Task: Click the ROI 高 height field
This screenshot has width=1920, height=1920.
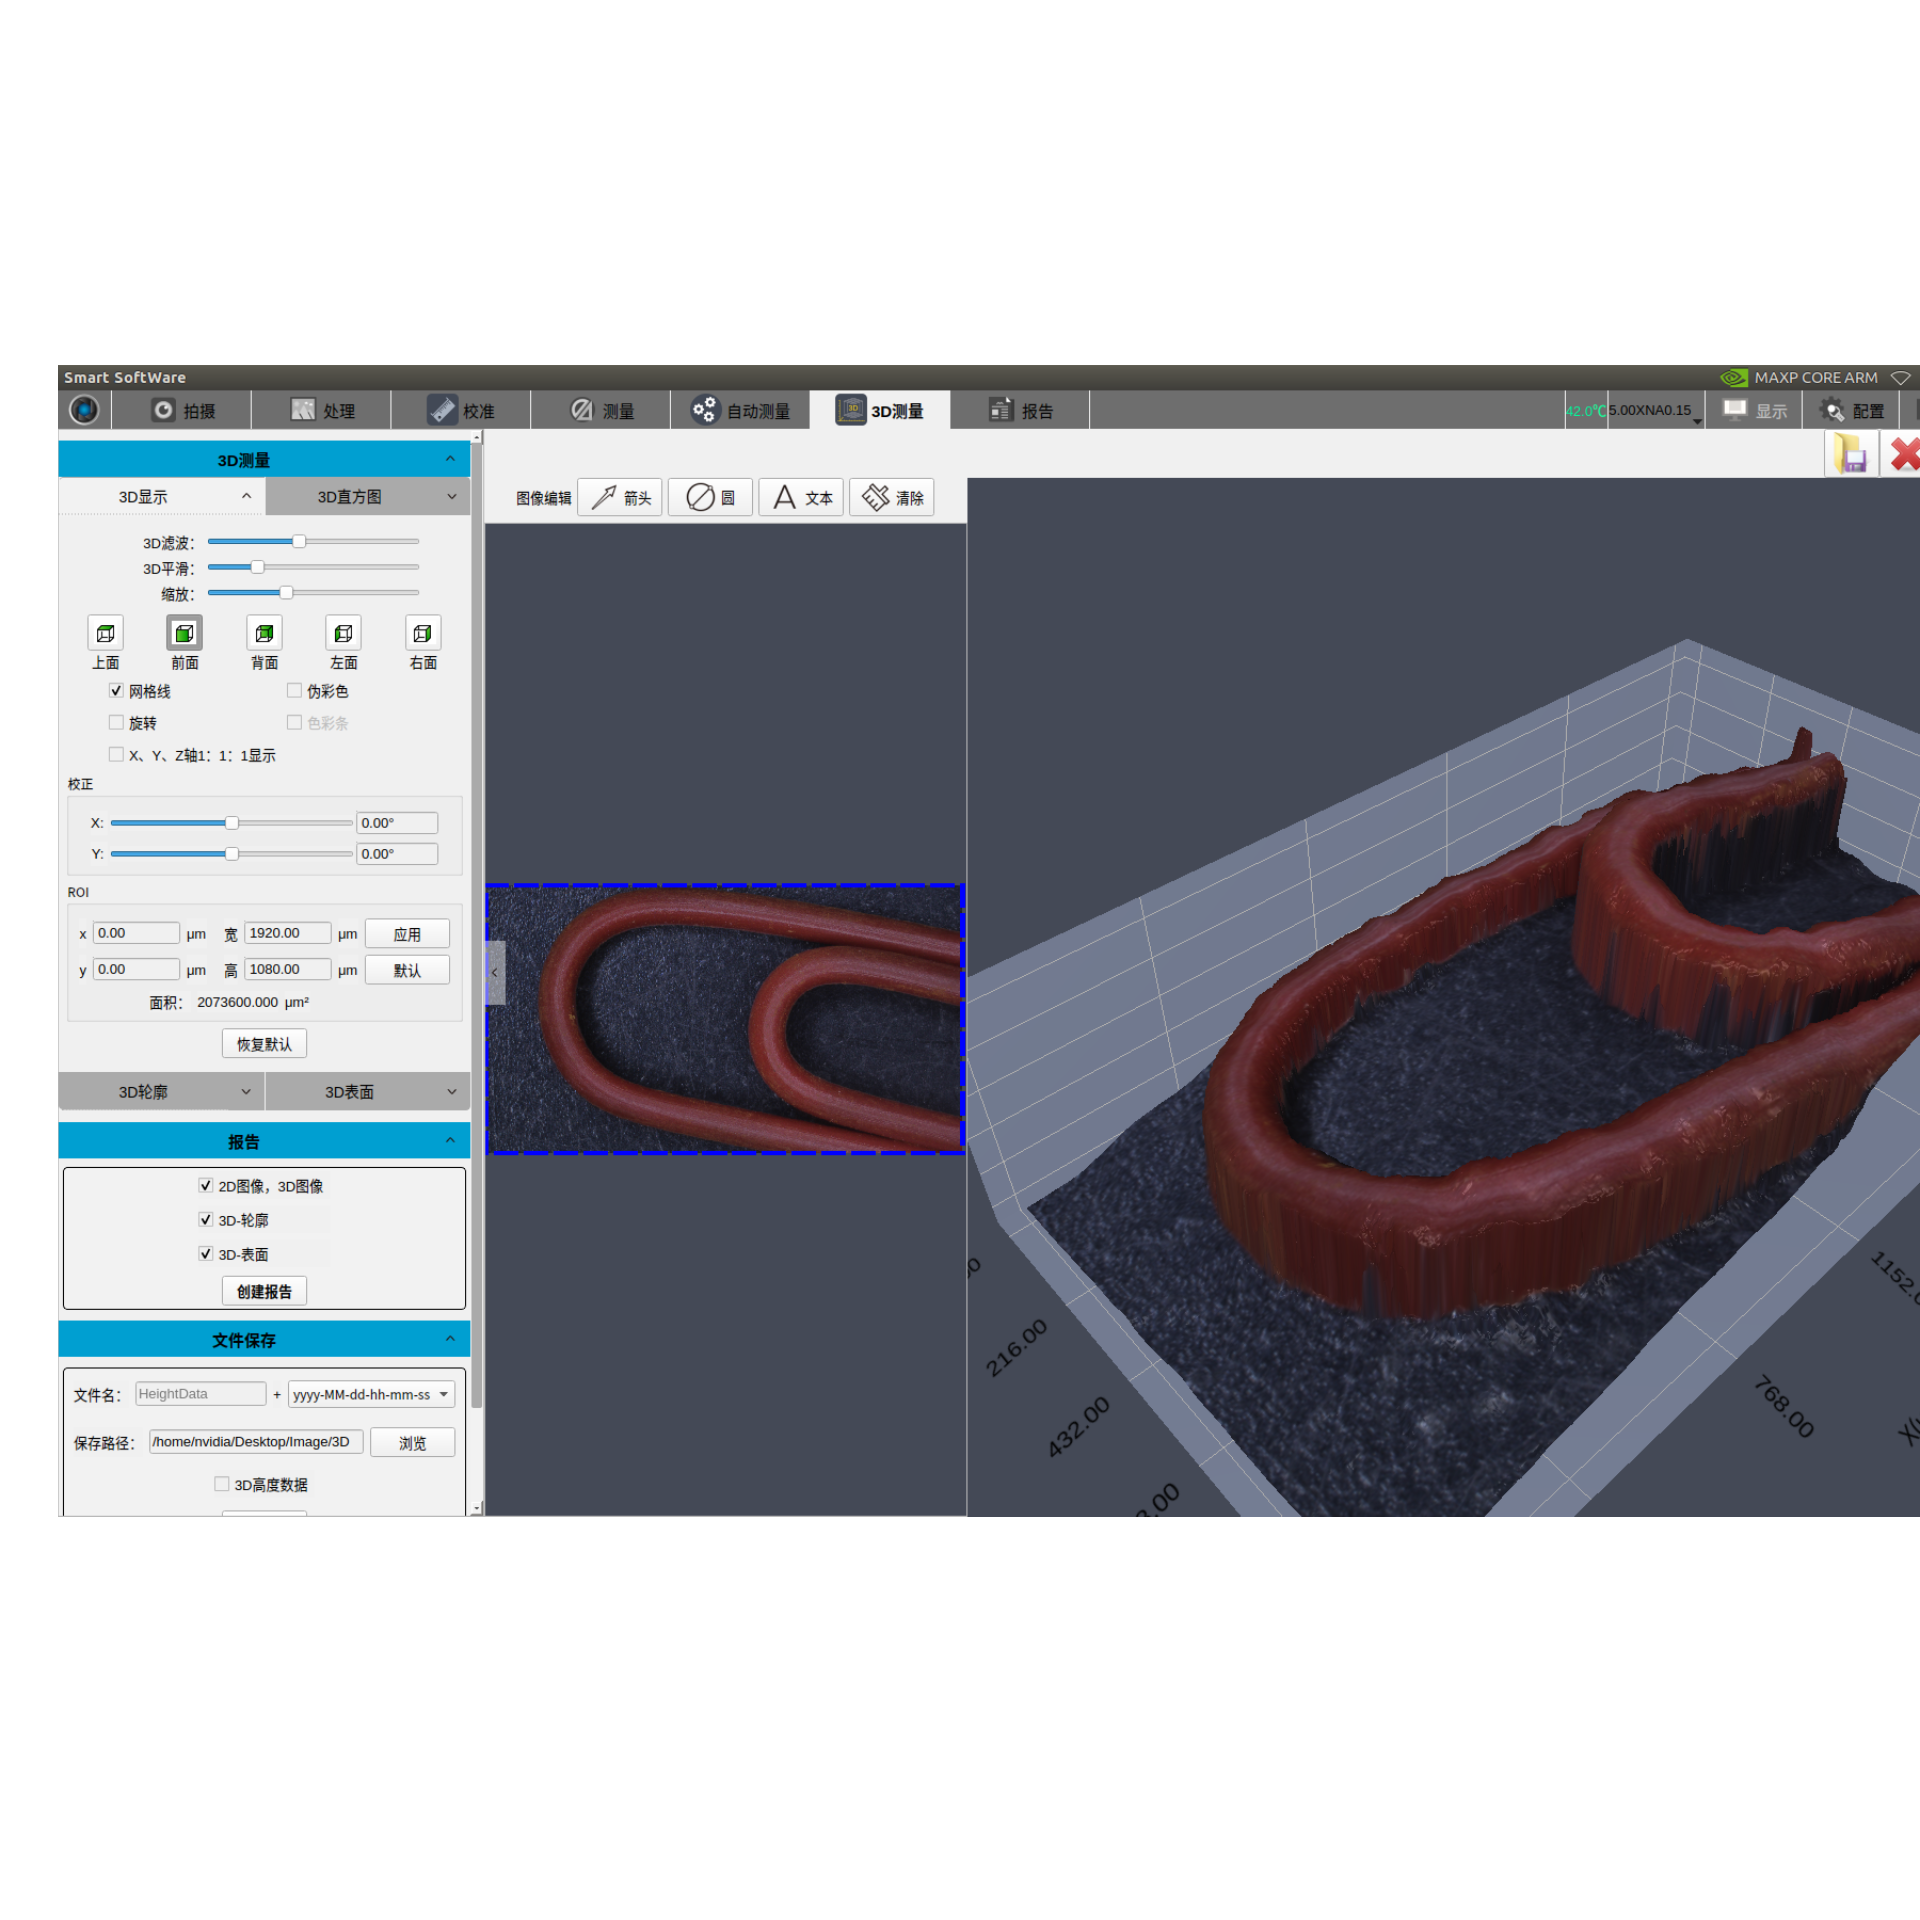Action: [x=287, y=969]
